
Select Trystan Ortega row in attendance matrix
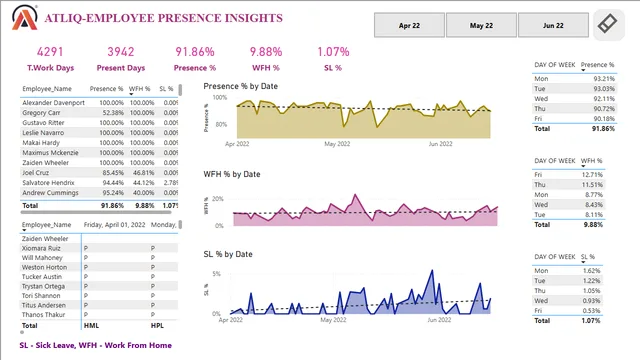99,286
